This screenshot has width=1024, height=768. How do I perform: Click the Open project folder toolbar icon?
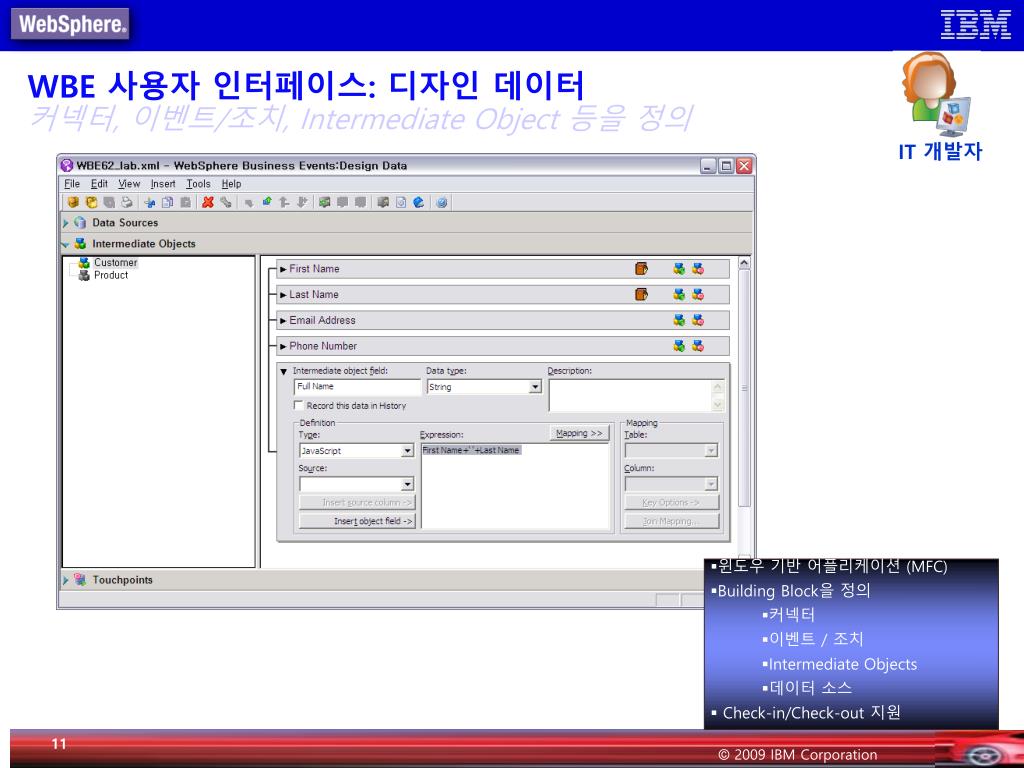[91, 202]
